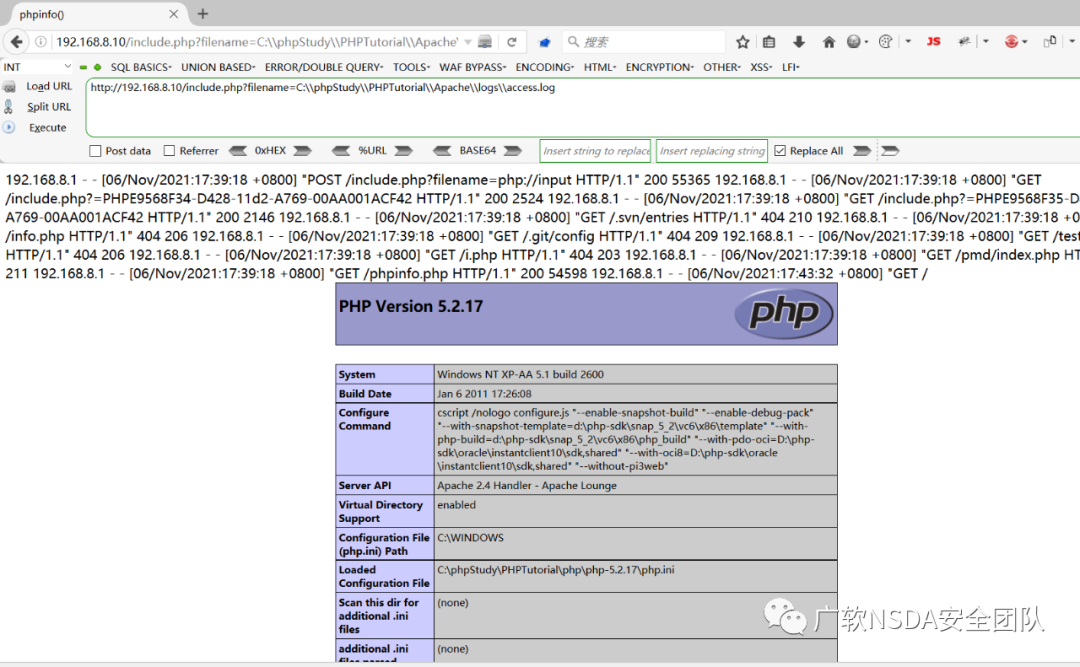Reload the current page
This screenshot has height=667, width=1080.
(512, 42)
